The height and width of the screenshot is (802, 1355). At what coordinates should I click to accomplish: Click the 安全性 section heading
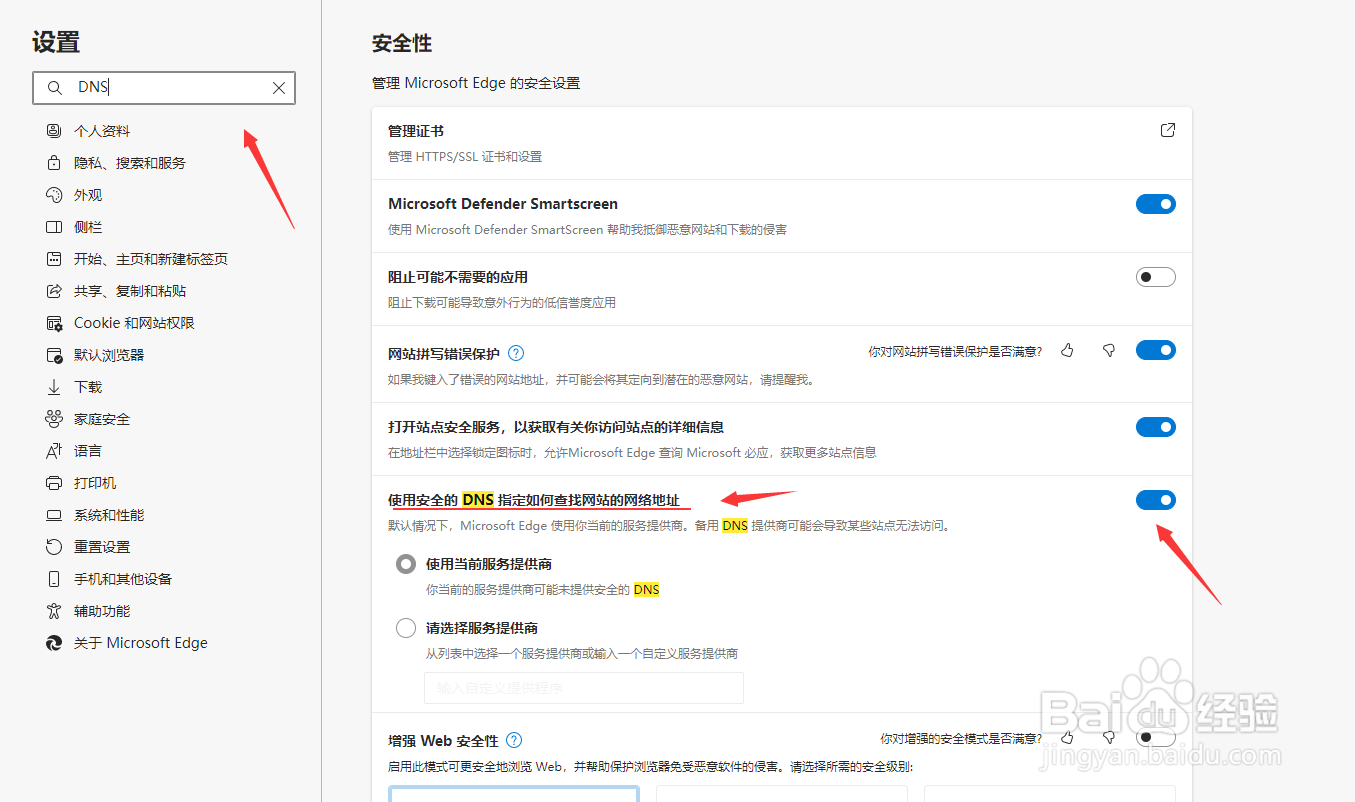point(402,43)
